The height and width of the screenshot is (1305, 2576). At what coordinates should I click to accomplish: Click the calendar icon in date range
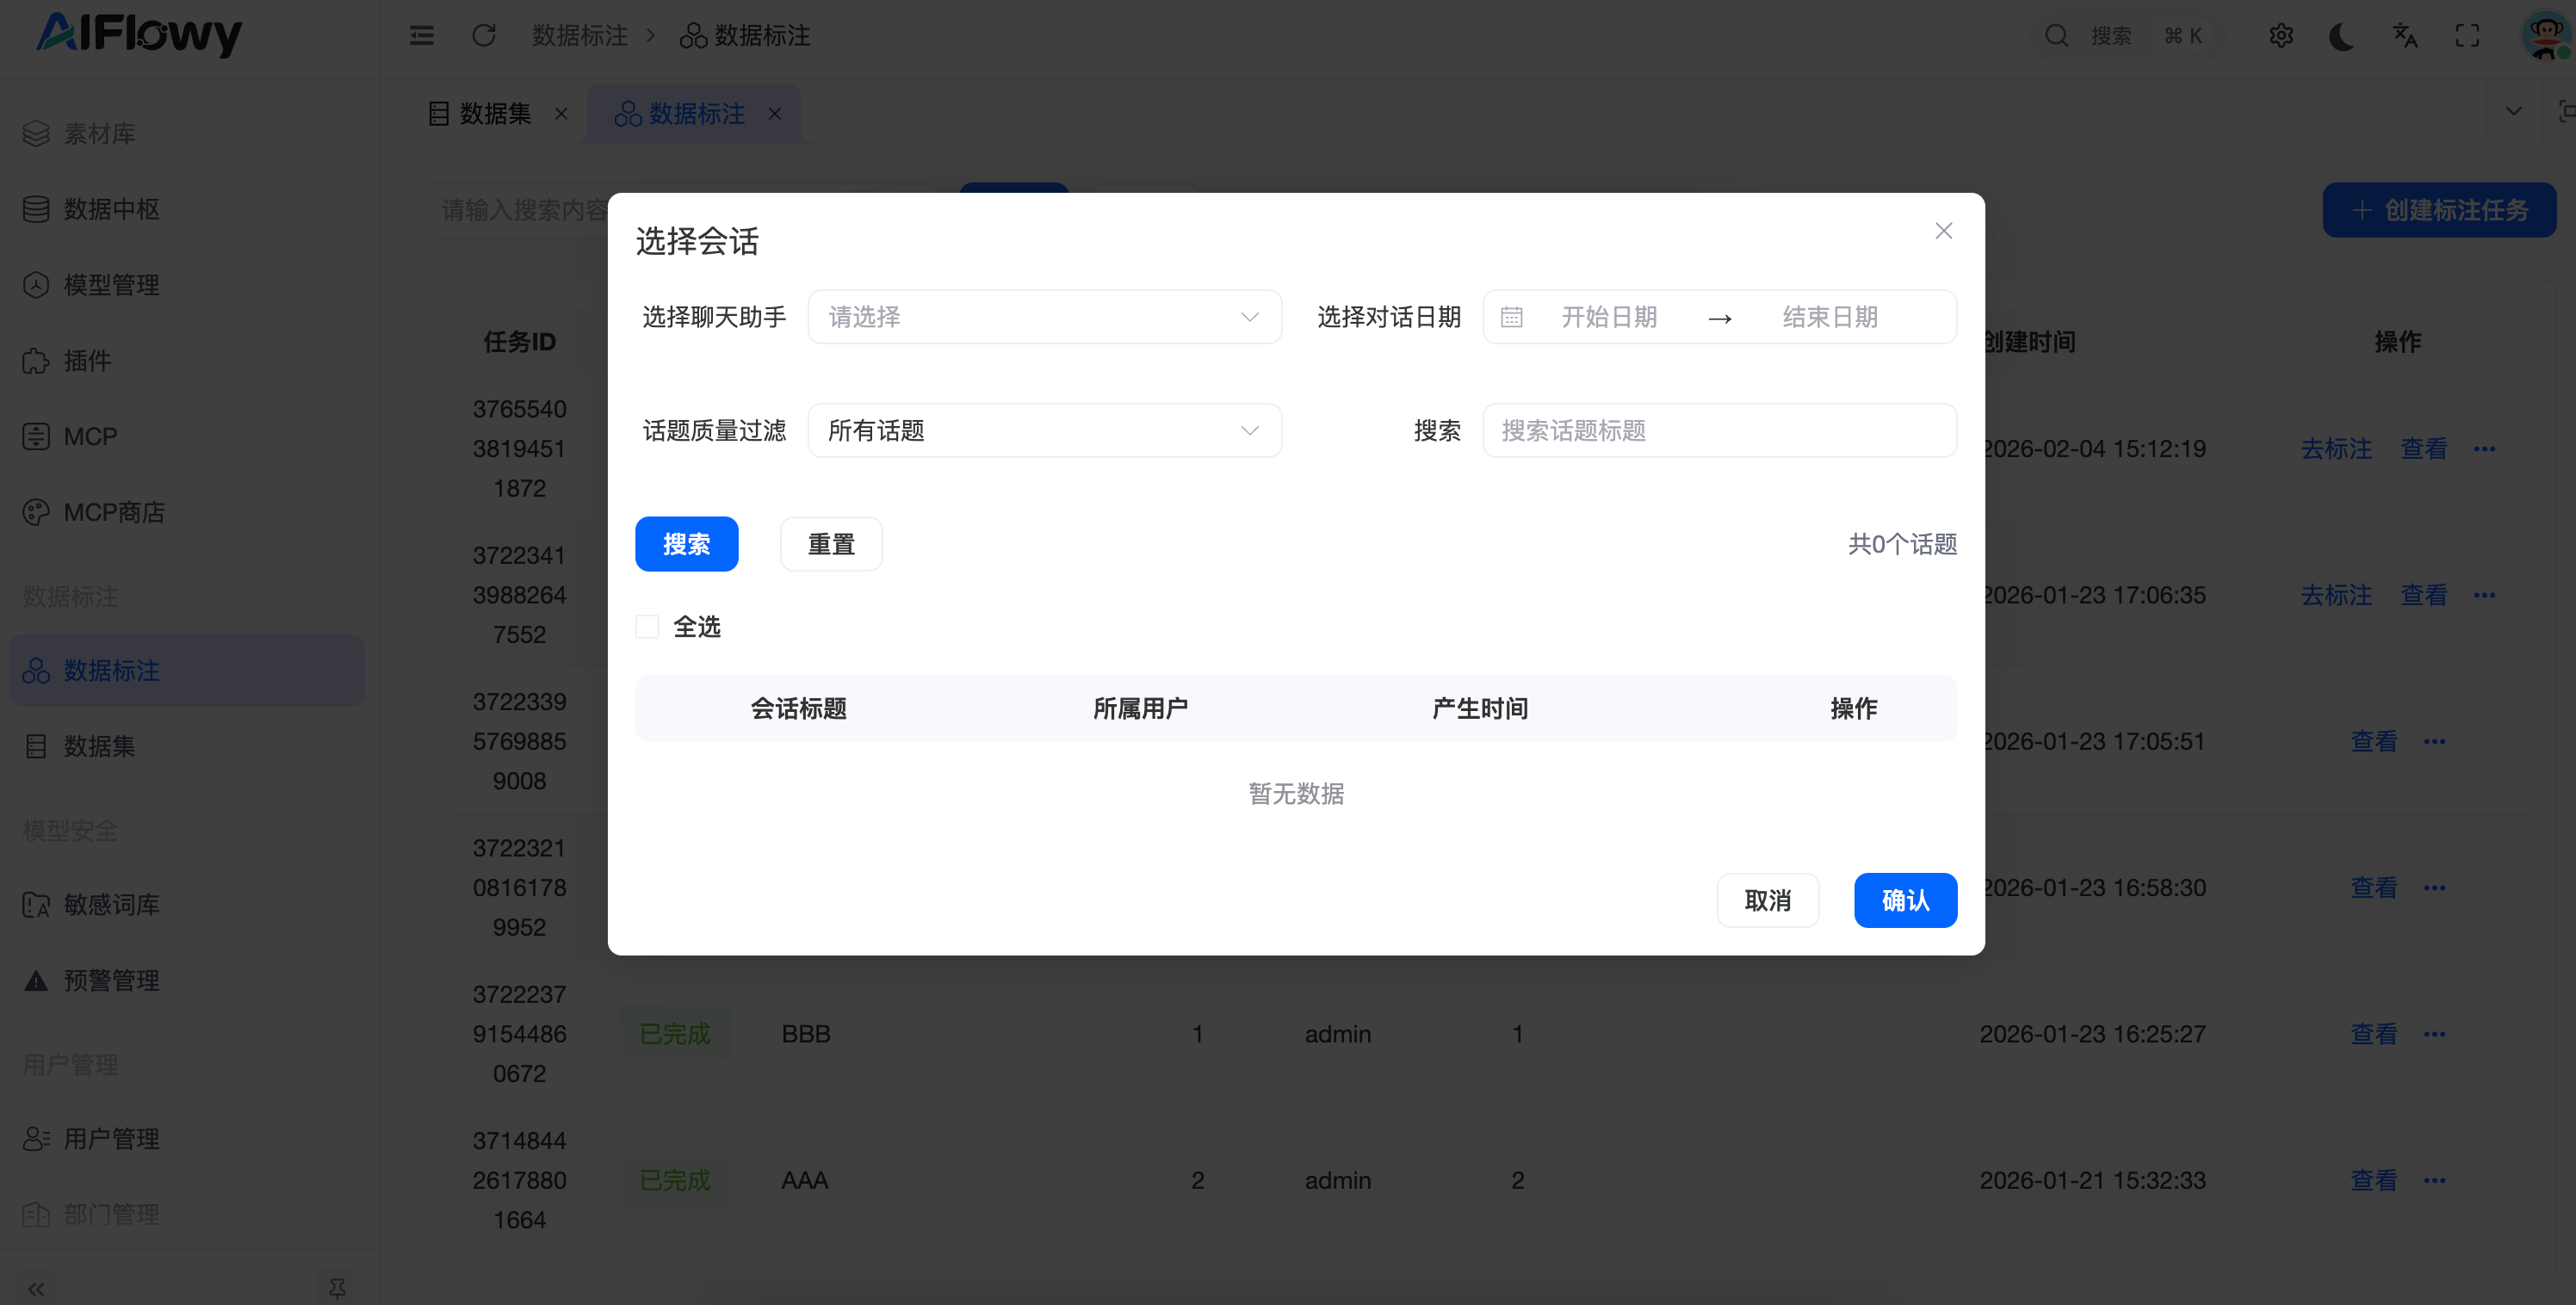pos(1512,317)
